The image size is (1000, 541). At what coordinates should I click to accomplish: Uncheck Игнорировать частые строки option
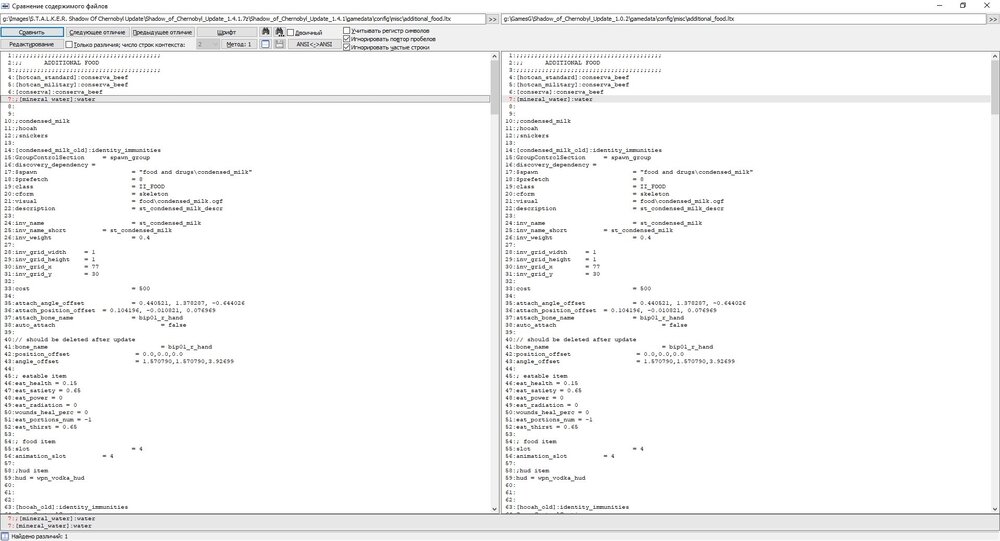[x=347, y=47]
